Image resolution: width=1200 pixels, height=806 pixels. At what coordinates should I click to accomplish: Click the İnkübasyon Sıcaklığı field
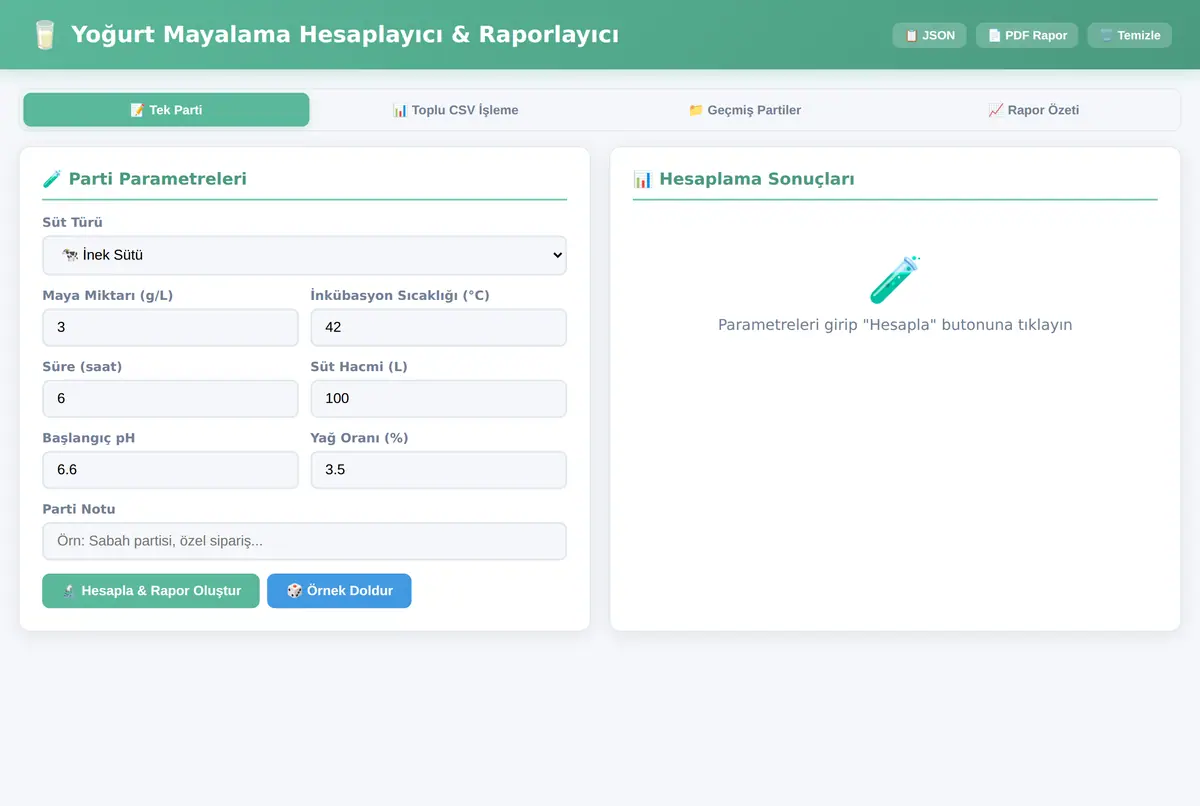[438, 327]
